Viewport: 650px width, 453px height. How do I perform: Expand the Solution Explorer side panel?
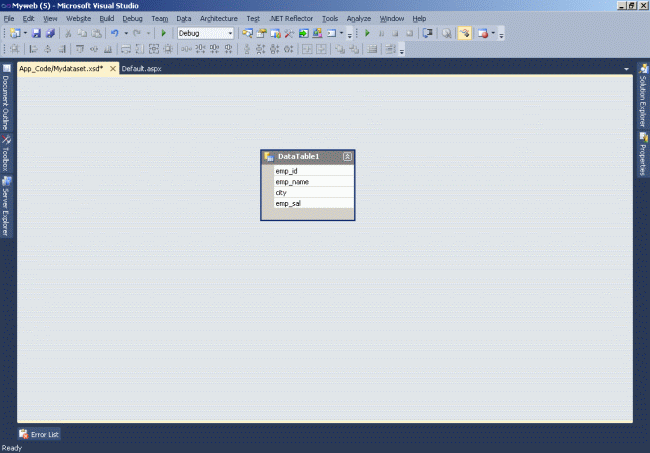pyautogui.click(x=643, y=95)
